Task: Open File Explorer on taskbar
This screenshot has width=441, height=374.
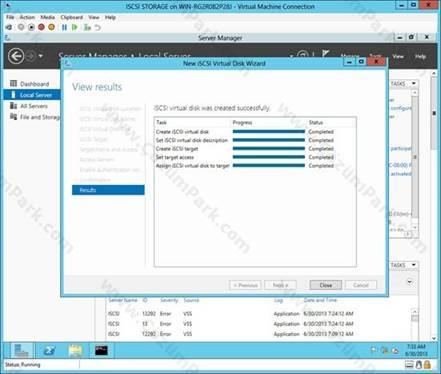Action: (x=75, y=350)
